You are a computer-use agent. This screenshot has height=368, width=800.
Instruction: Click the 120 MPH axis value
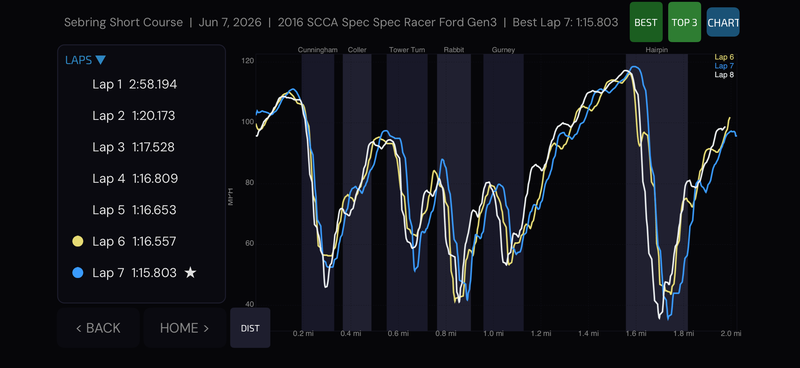point(248,61)
